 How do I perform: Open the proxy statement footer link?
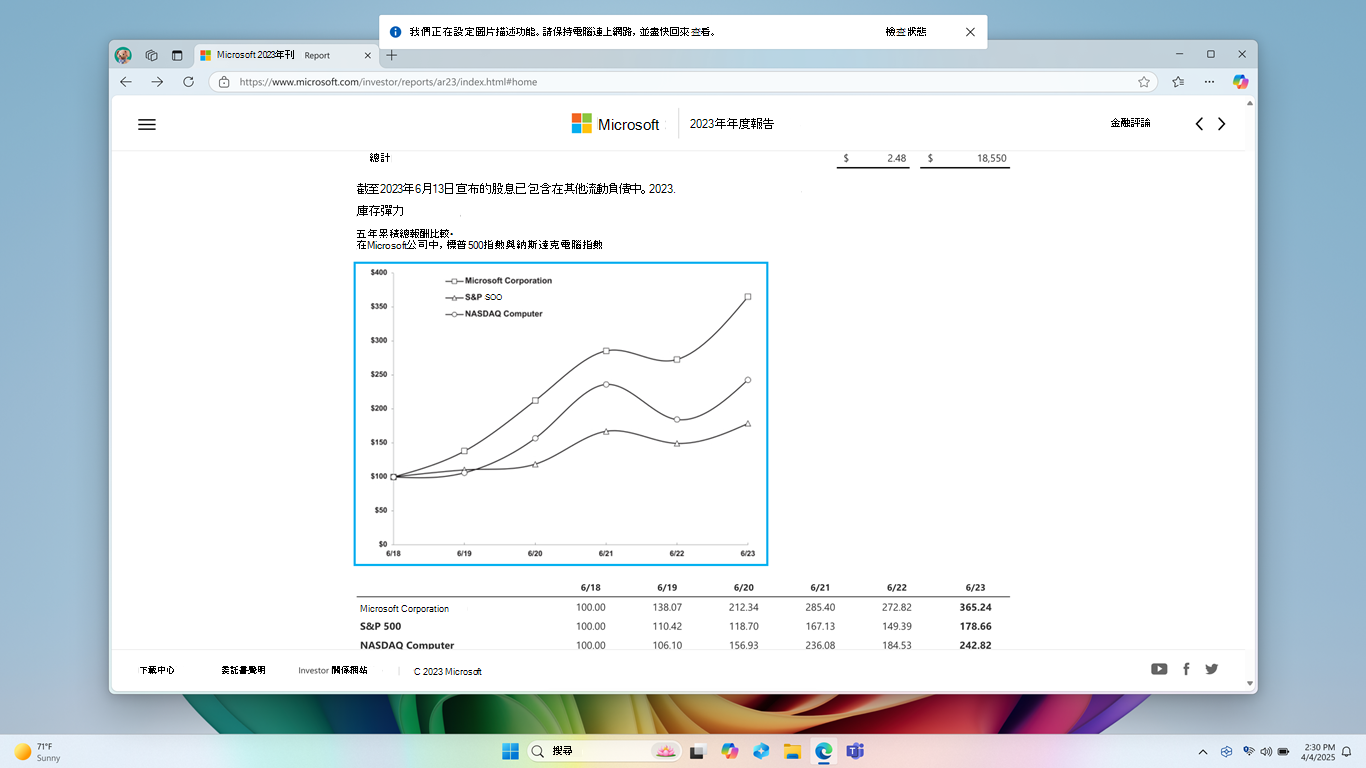click(x=243, y=670)
